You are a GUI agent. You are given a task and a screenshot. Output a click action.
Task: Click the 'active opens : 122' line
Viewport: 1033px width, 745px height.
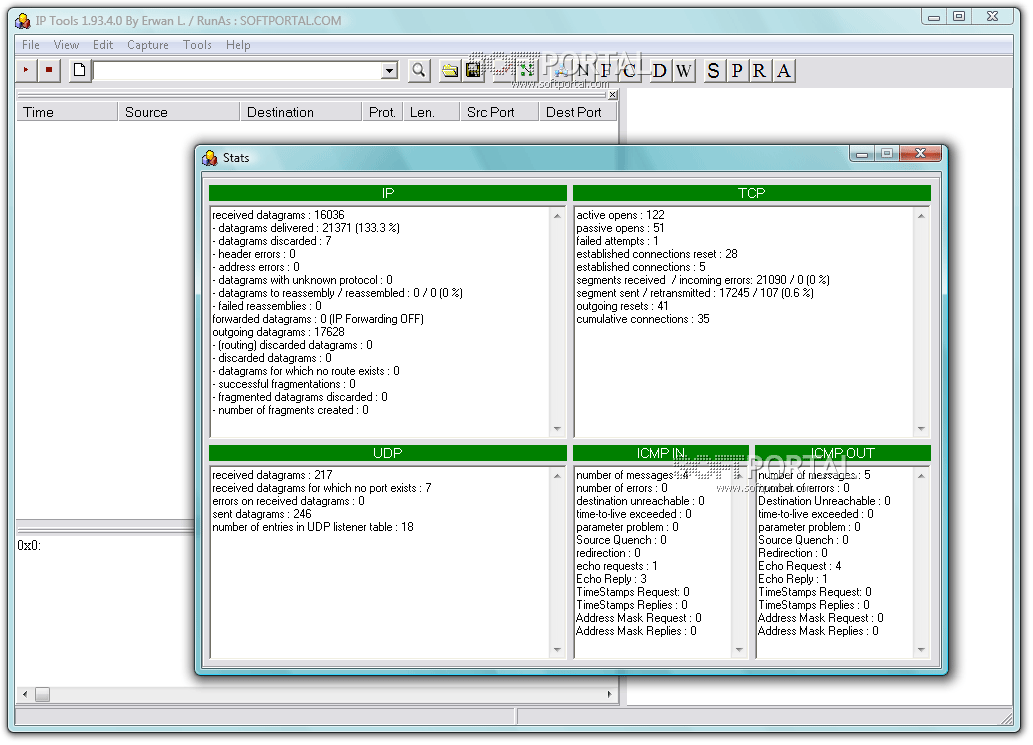coord(620,215)
